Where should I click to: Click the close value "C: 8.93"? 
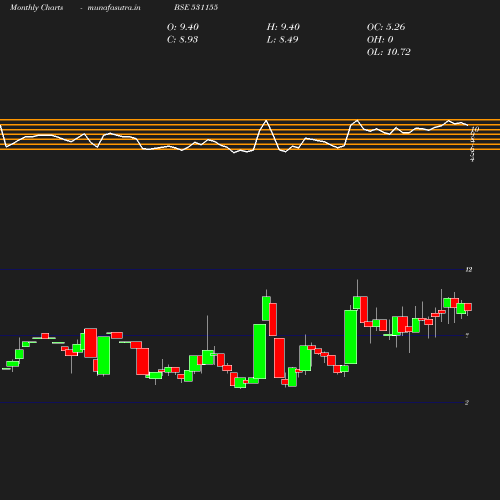click(182, 40)
